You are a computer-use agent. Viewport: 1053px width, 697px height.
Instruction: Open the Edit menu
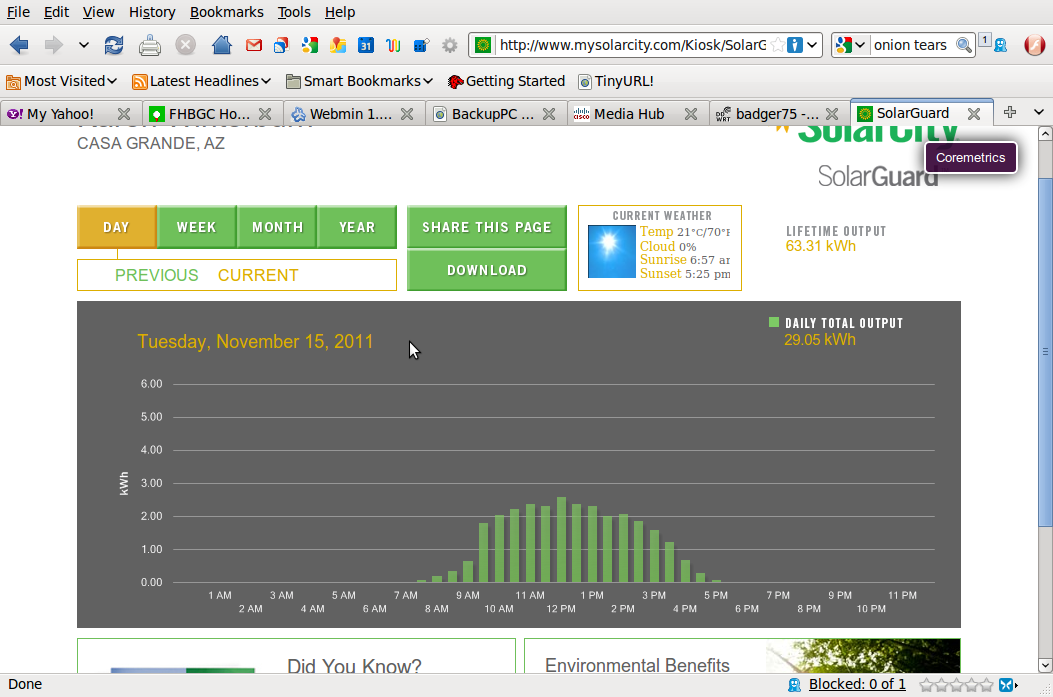pyautogui.click(x=56, y=12)
